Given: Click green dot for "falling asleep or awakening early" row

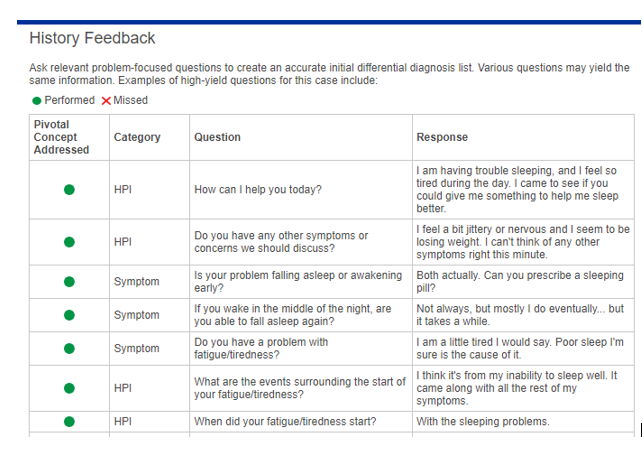Looking at the screenshot, I should pos(69,282).
